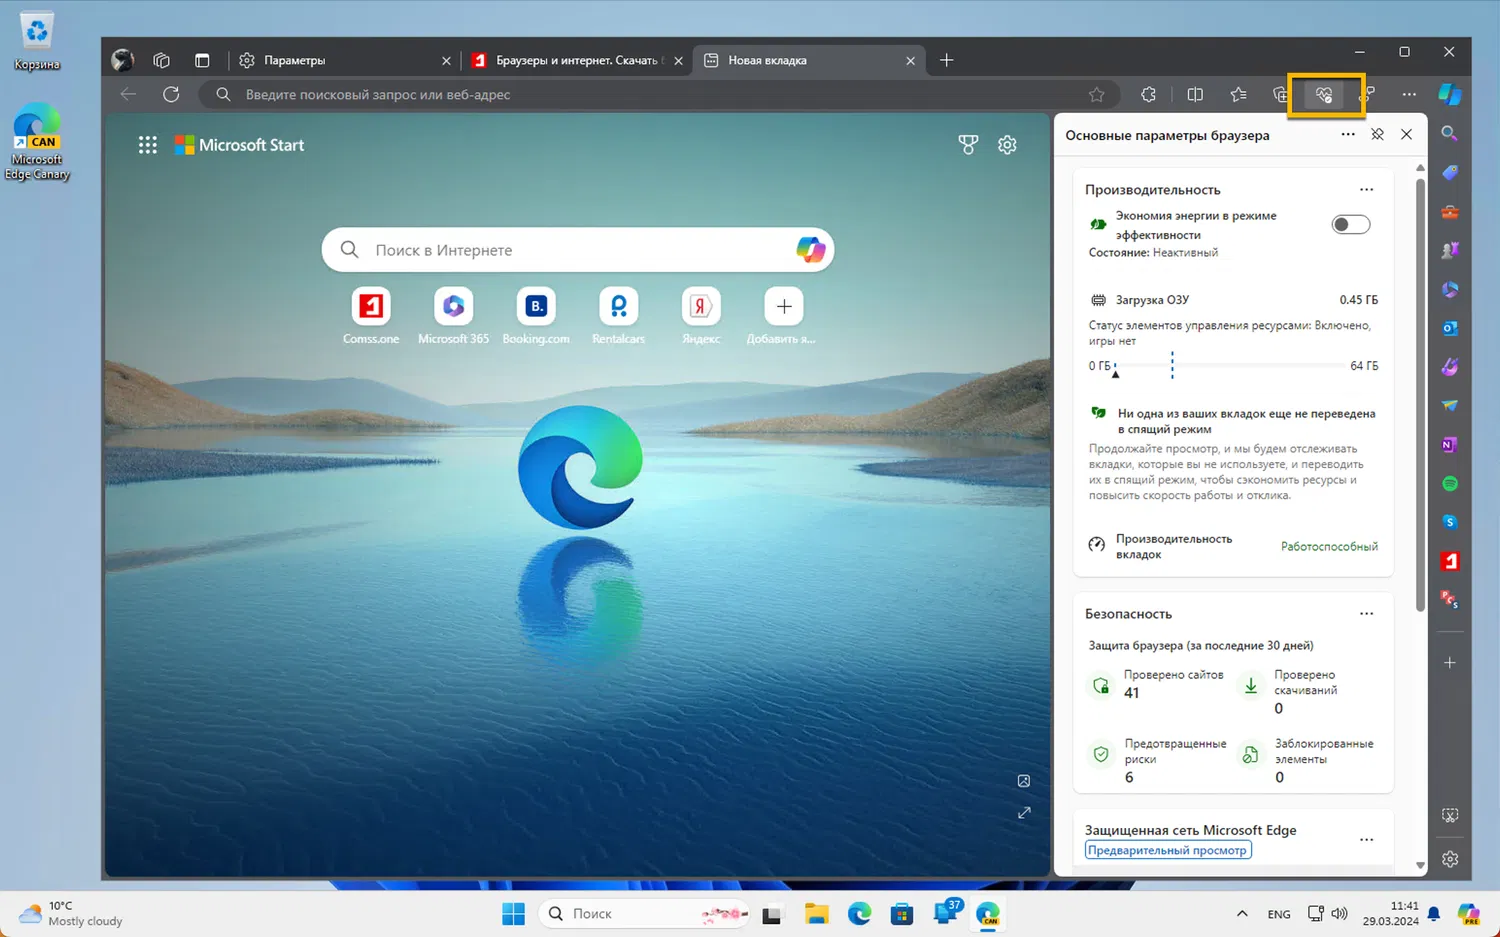Open the Microsoft Store taskbar icon
The image size is (1500, 937).
pos(902,914)
